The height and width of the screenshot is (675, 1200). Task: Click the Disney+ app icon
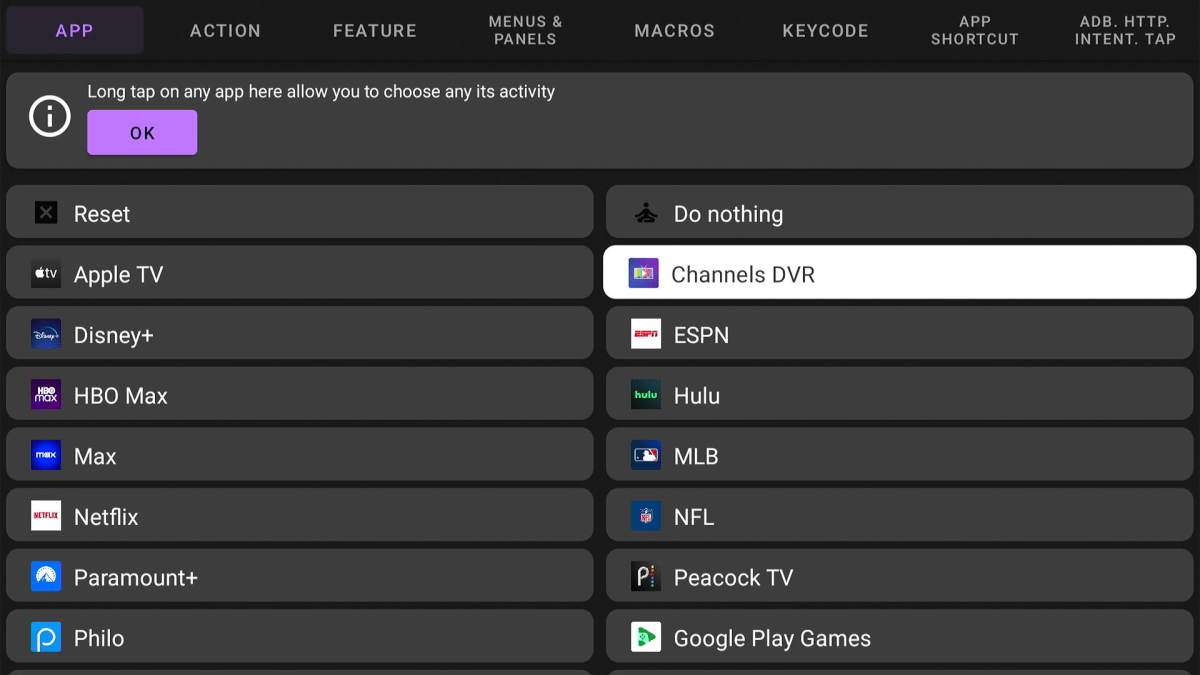[46, 335]
